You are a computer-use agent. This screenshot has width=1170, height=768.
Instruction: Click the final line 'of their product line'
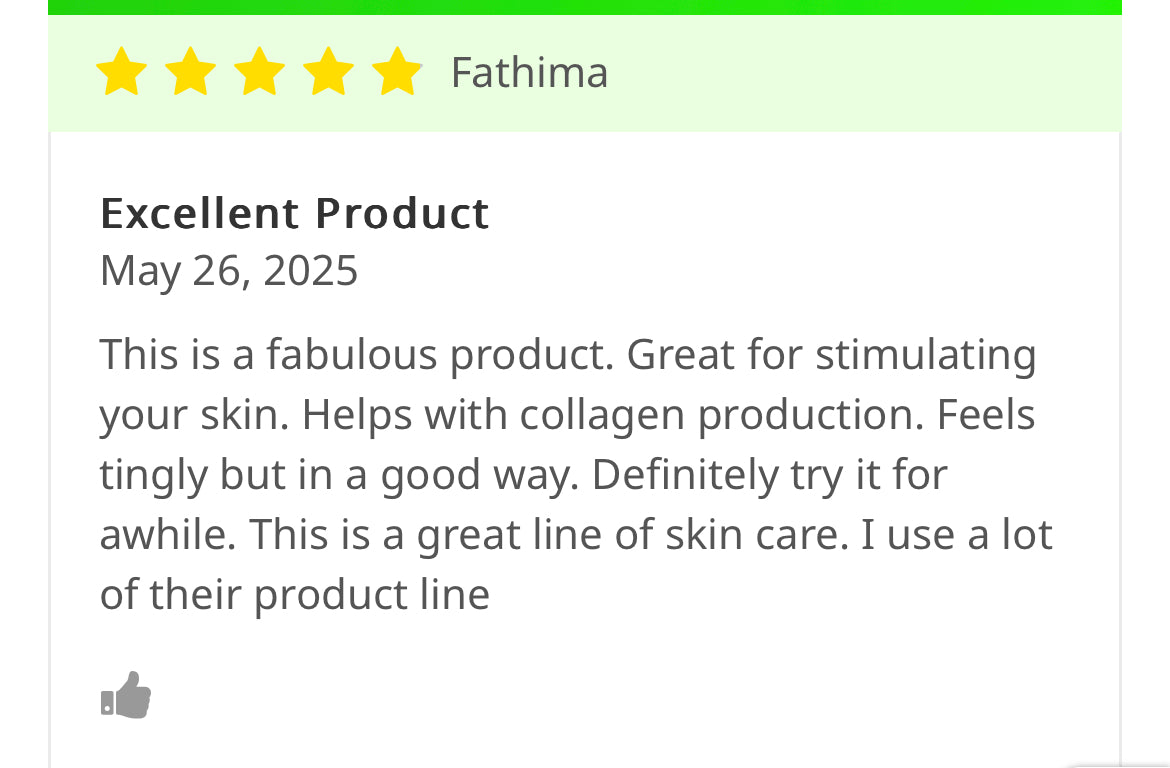(x=294, y=595)
